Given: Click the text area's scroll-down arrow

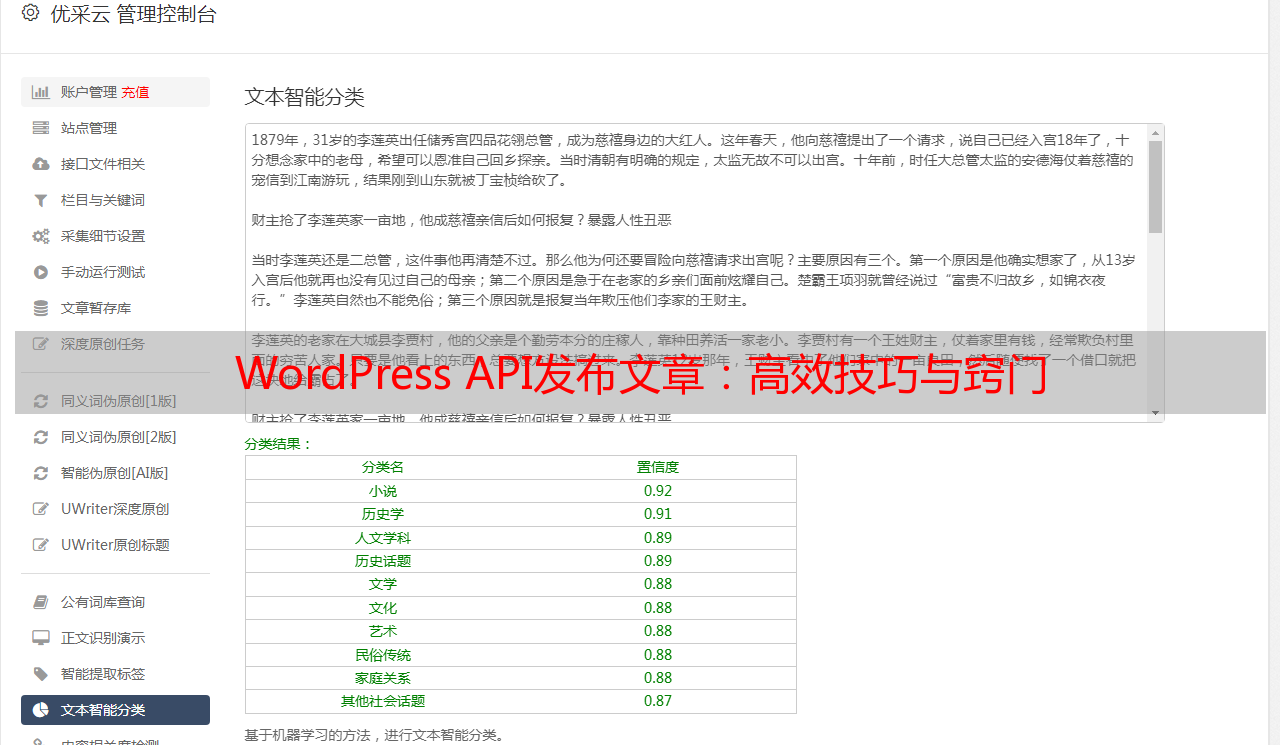Looking at the screenshot, I should tap(1155, 412).
